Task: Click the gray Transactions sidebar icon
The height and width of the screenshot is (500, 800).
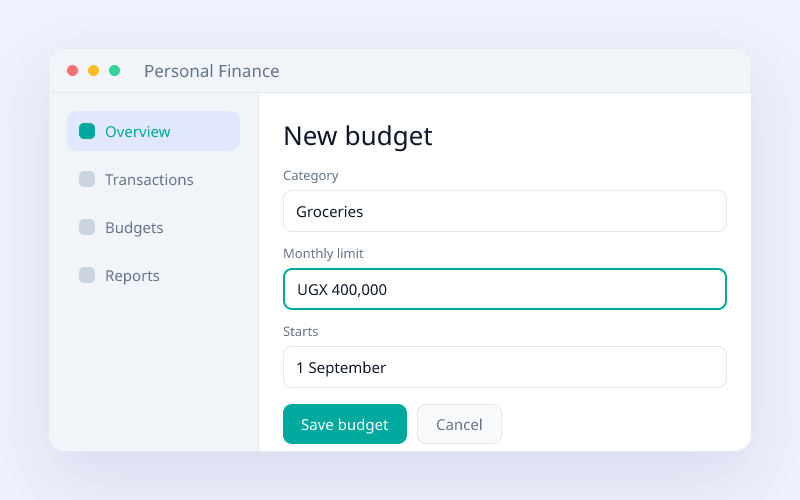Action: [x=87, y=179]
